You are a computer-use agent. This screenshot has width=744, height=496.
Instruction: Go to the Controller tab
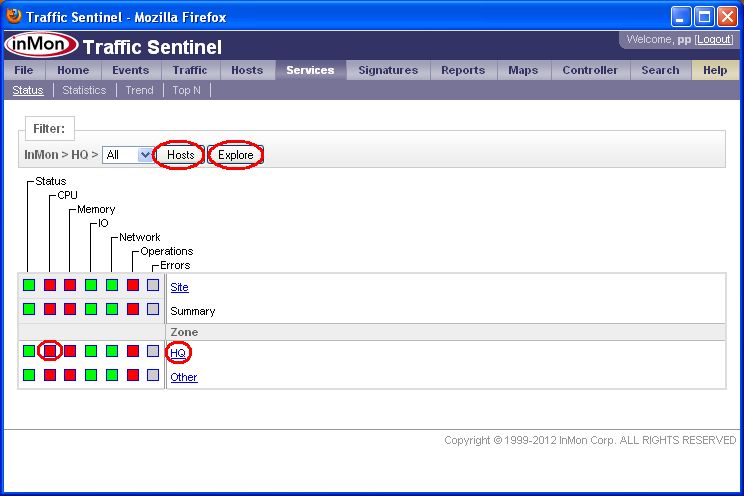(x=590, y=70)
